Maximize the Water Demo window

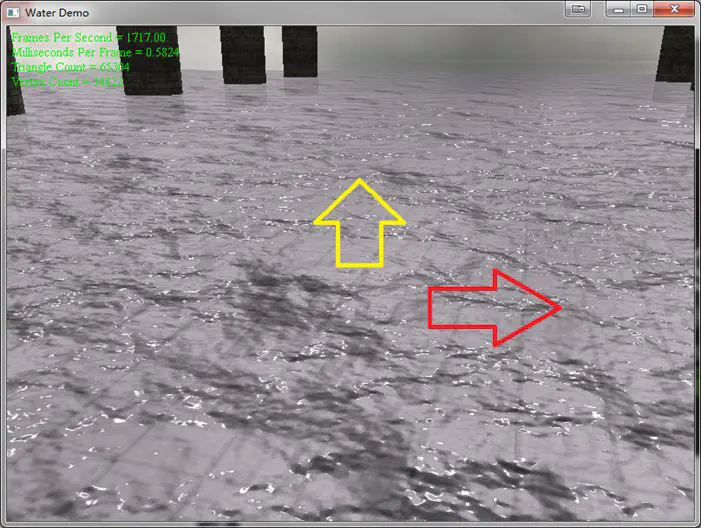(642, 10)
